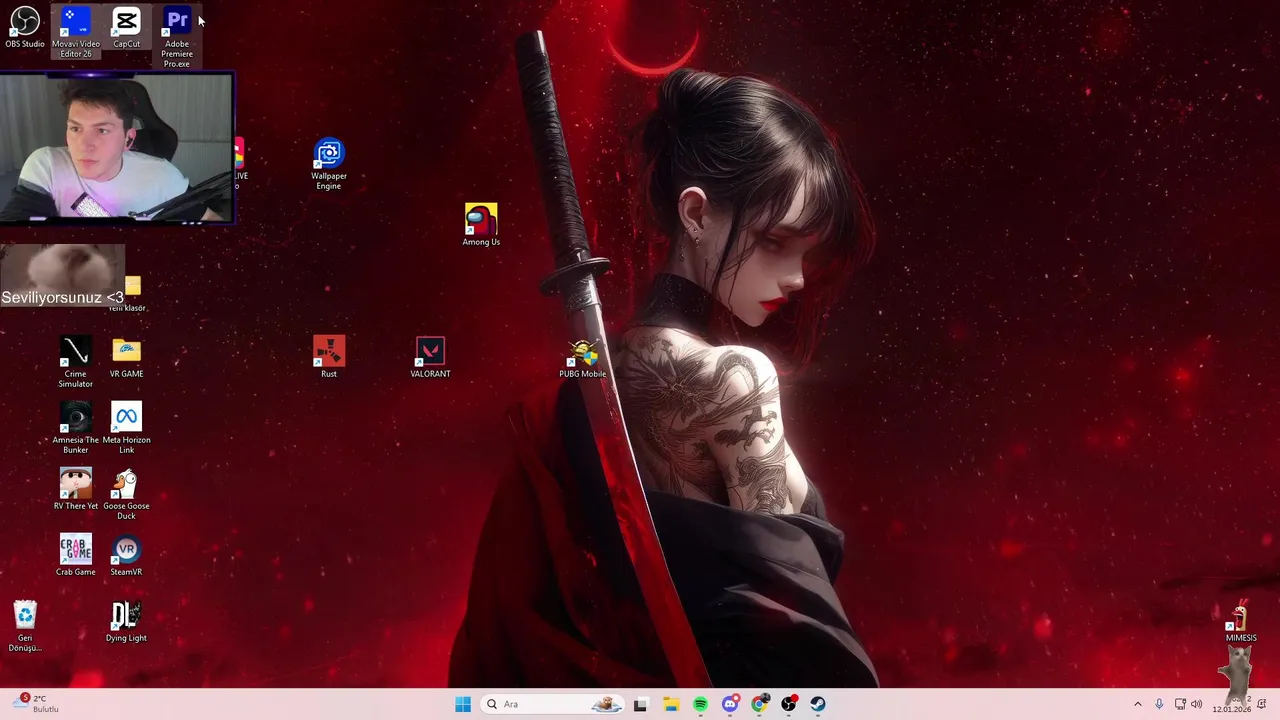Click the Ara taskbar search box
The width and height of the screenshot is (1280, 720).
552,704
